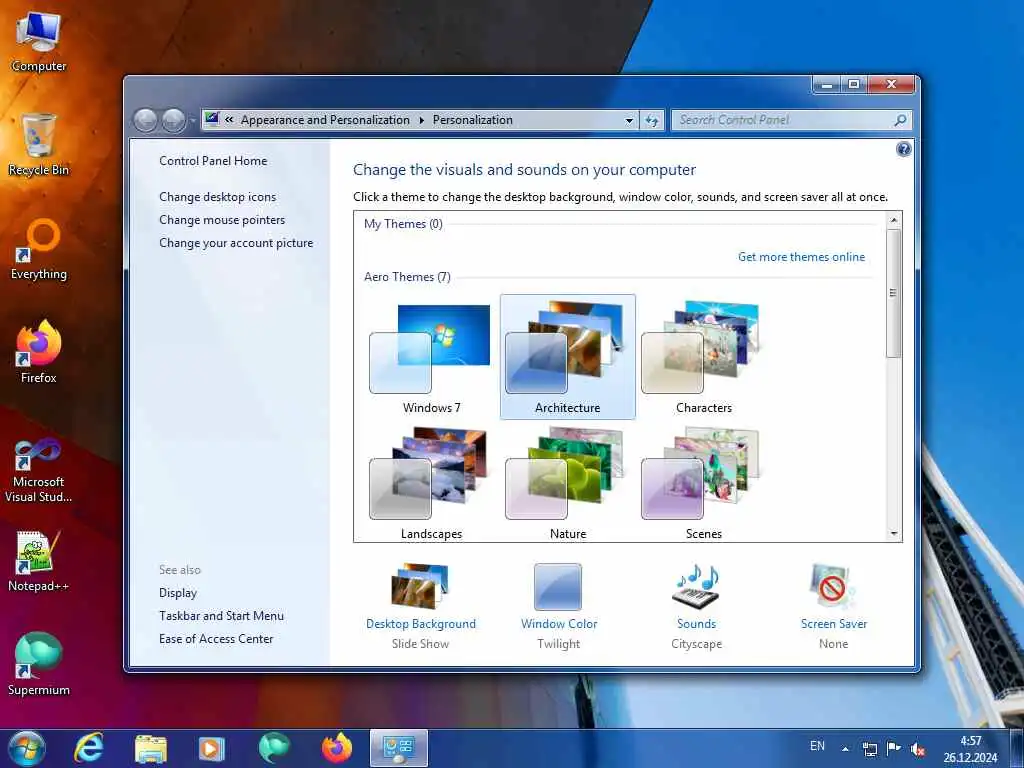Click the EN language indicator
This screenshot has height=768, width=1024.
[817, 746]
